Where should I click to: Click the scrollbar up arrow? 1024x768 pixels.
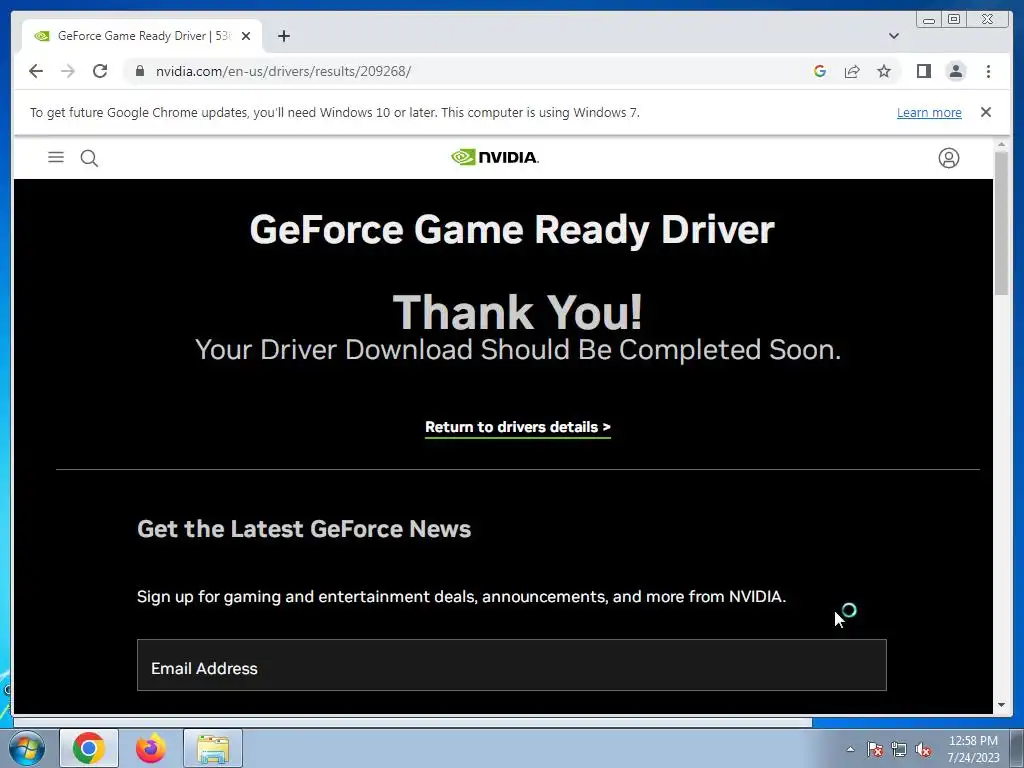1001,144
